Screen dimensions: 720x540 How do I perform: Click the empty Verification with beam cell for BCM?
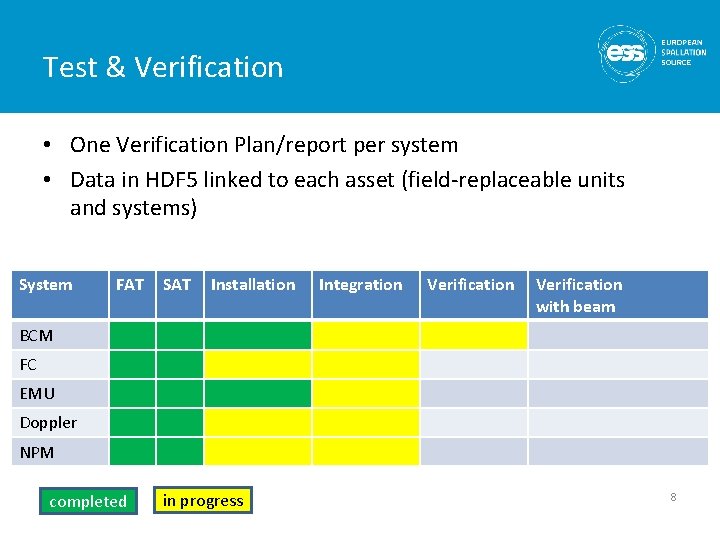(618, 335)
